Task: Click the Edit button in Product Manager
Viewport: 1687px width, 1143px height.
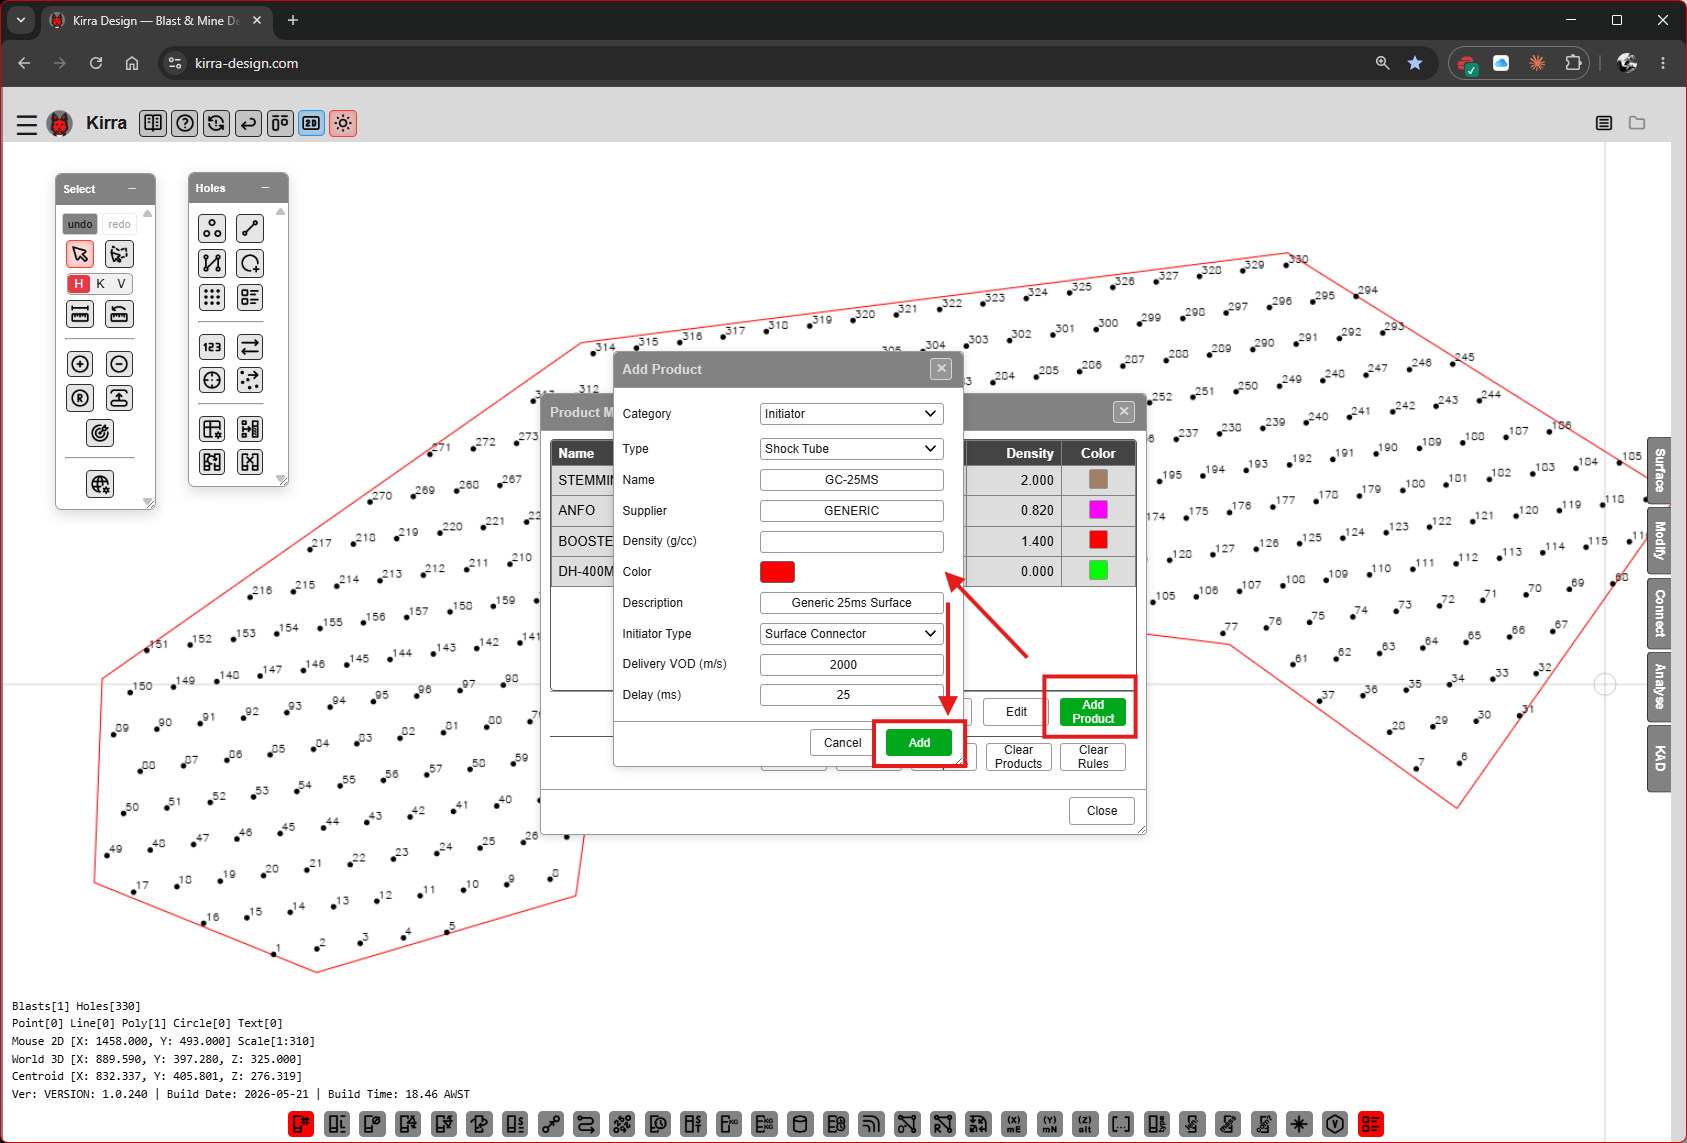Action: [x=1016, y=712]
